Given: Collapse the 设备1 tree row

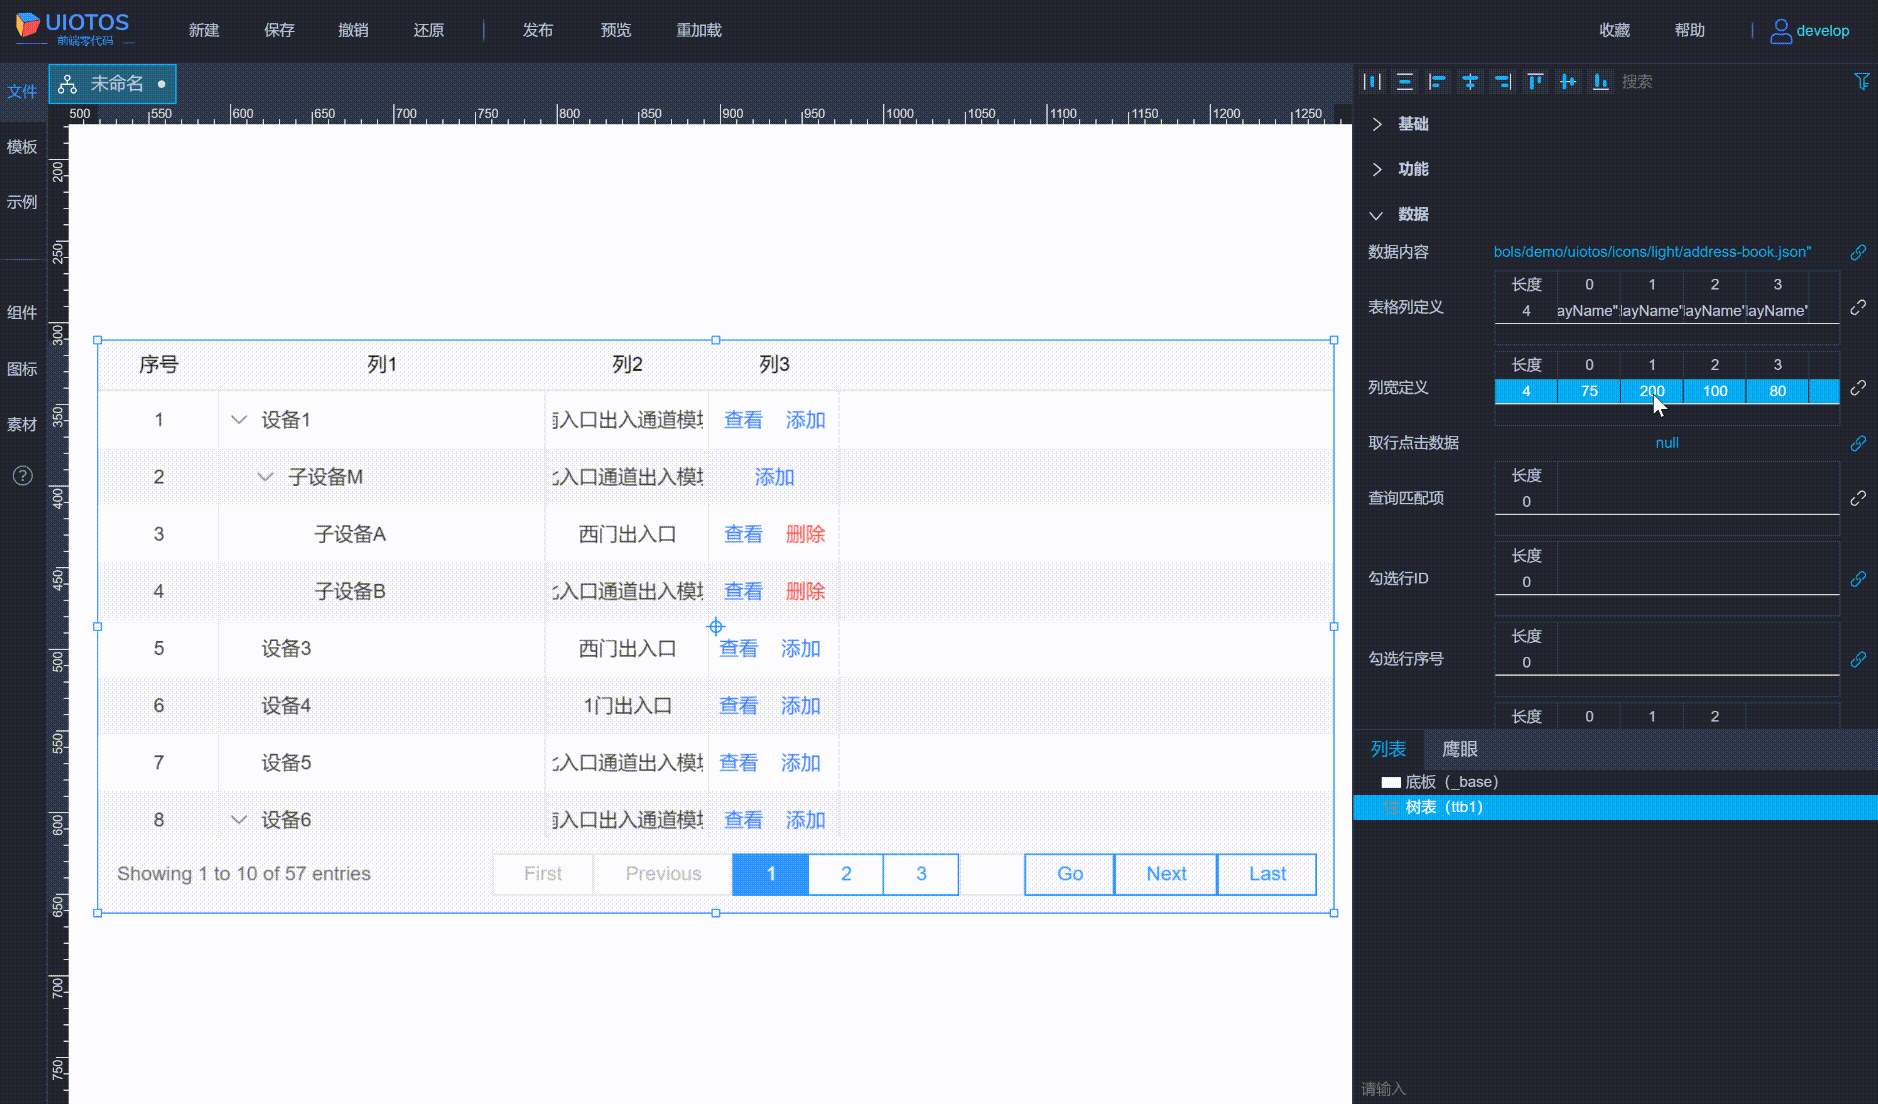Looking at the screenshot, I should point(239,420).
